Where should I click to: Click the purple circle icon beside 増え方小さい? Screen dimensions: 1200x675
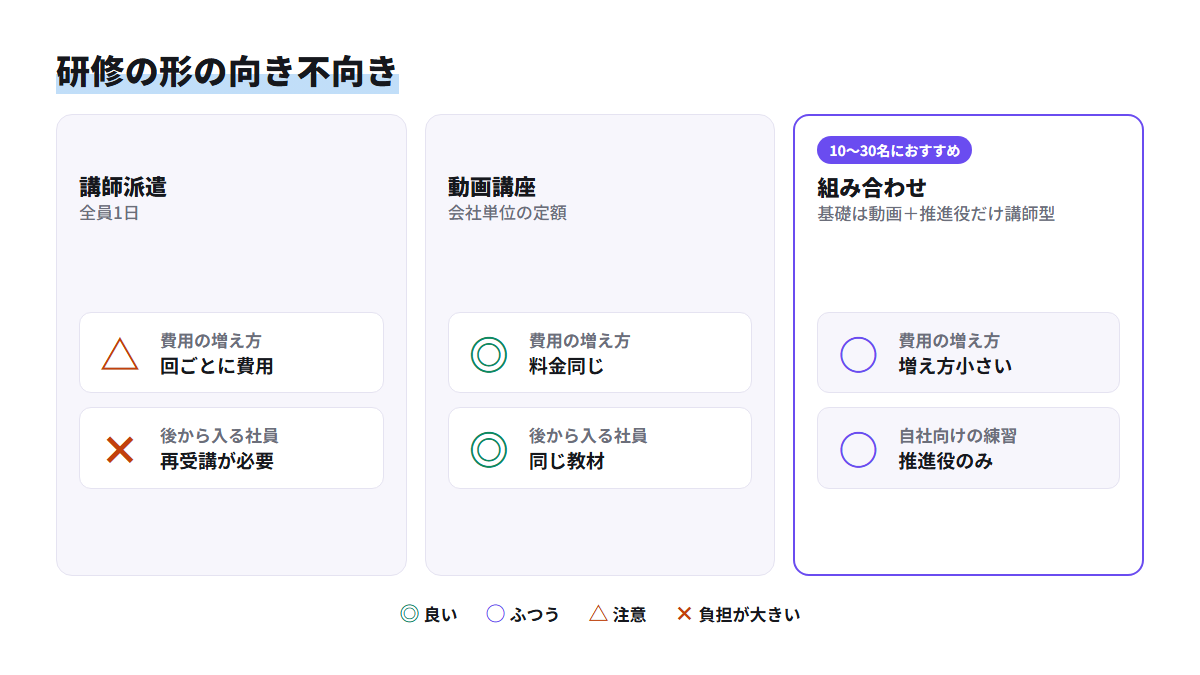pyautogui.click(x=858, y=354)
